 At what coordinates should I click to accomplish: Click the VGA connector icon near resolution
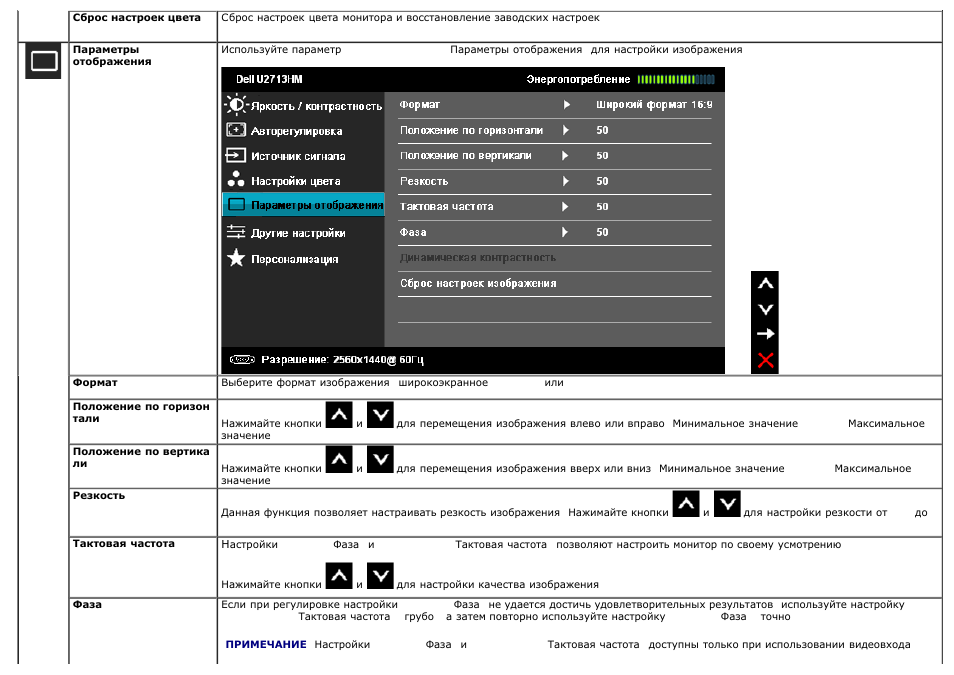tap(242, 360)
